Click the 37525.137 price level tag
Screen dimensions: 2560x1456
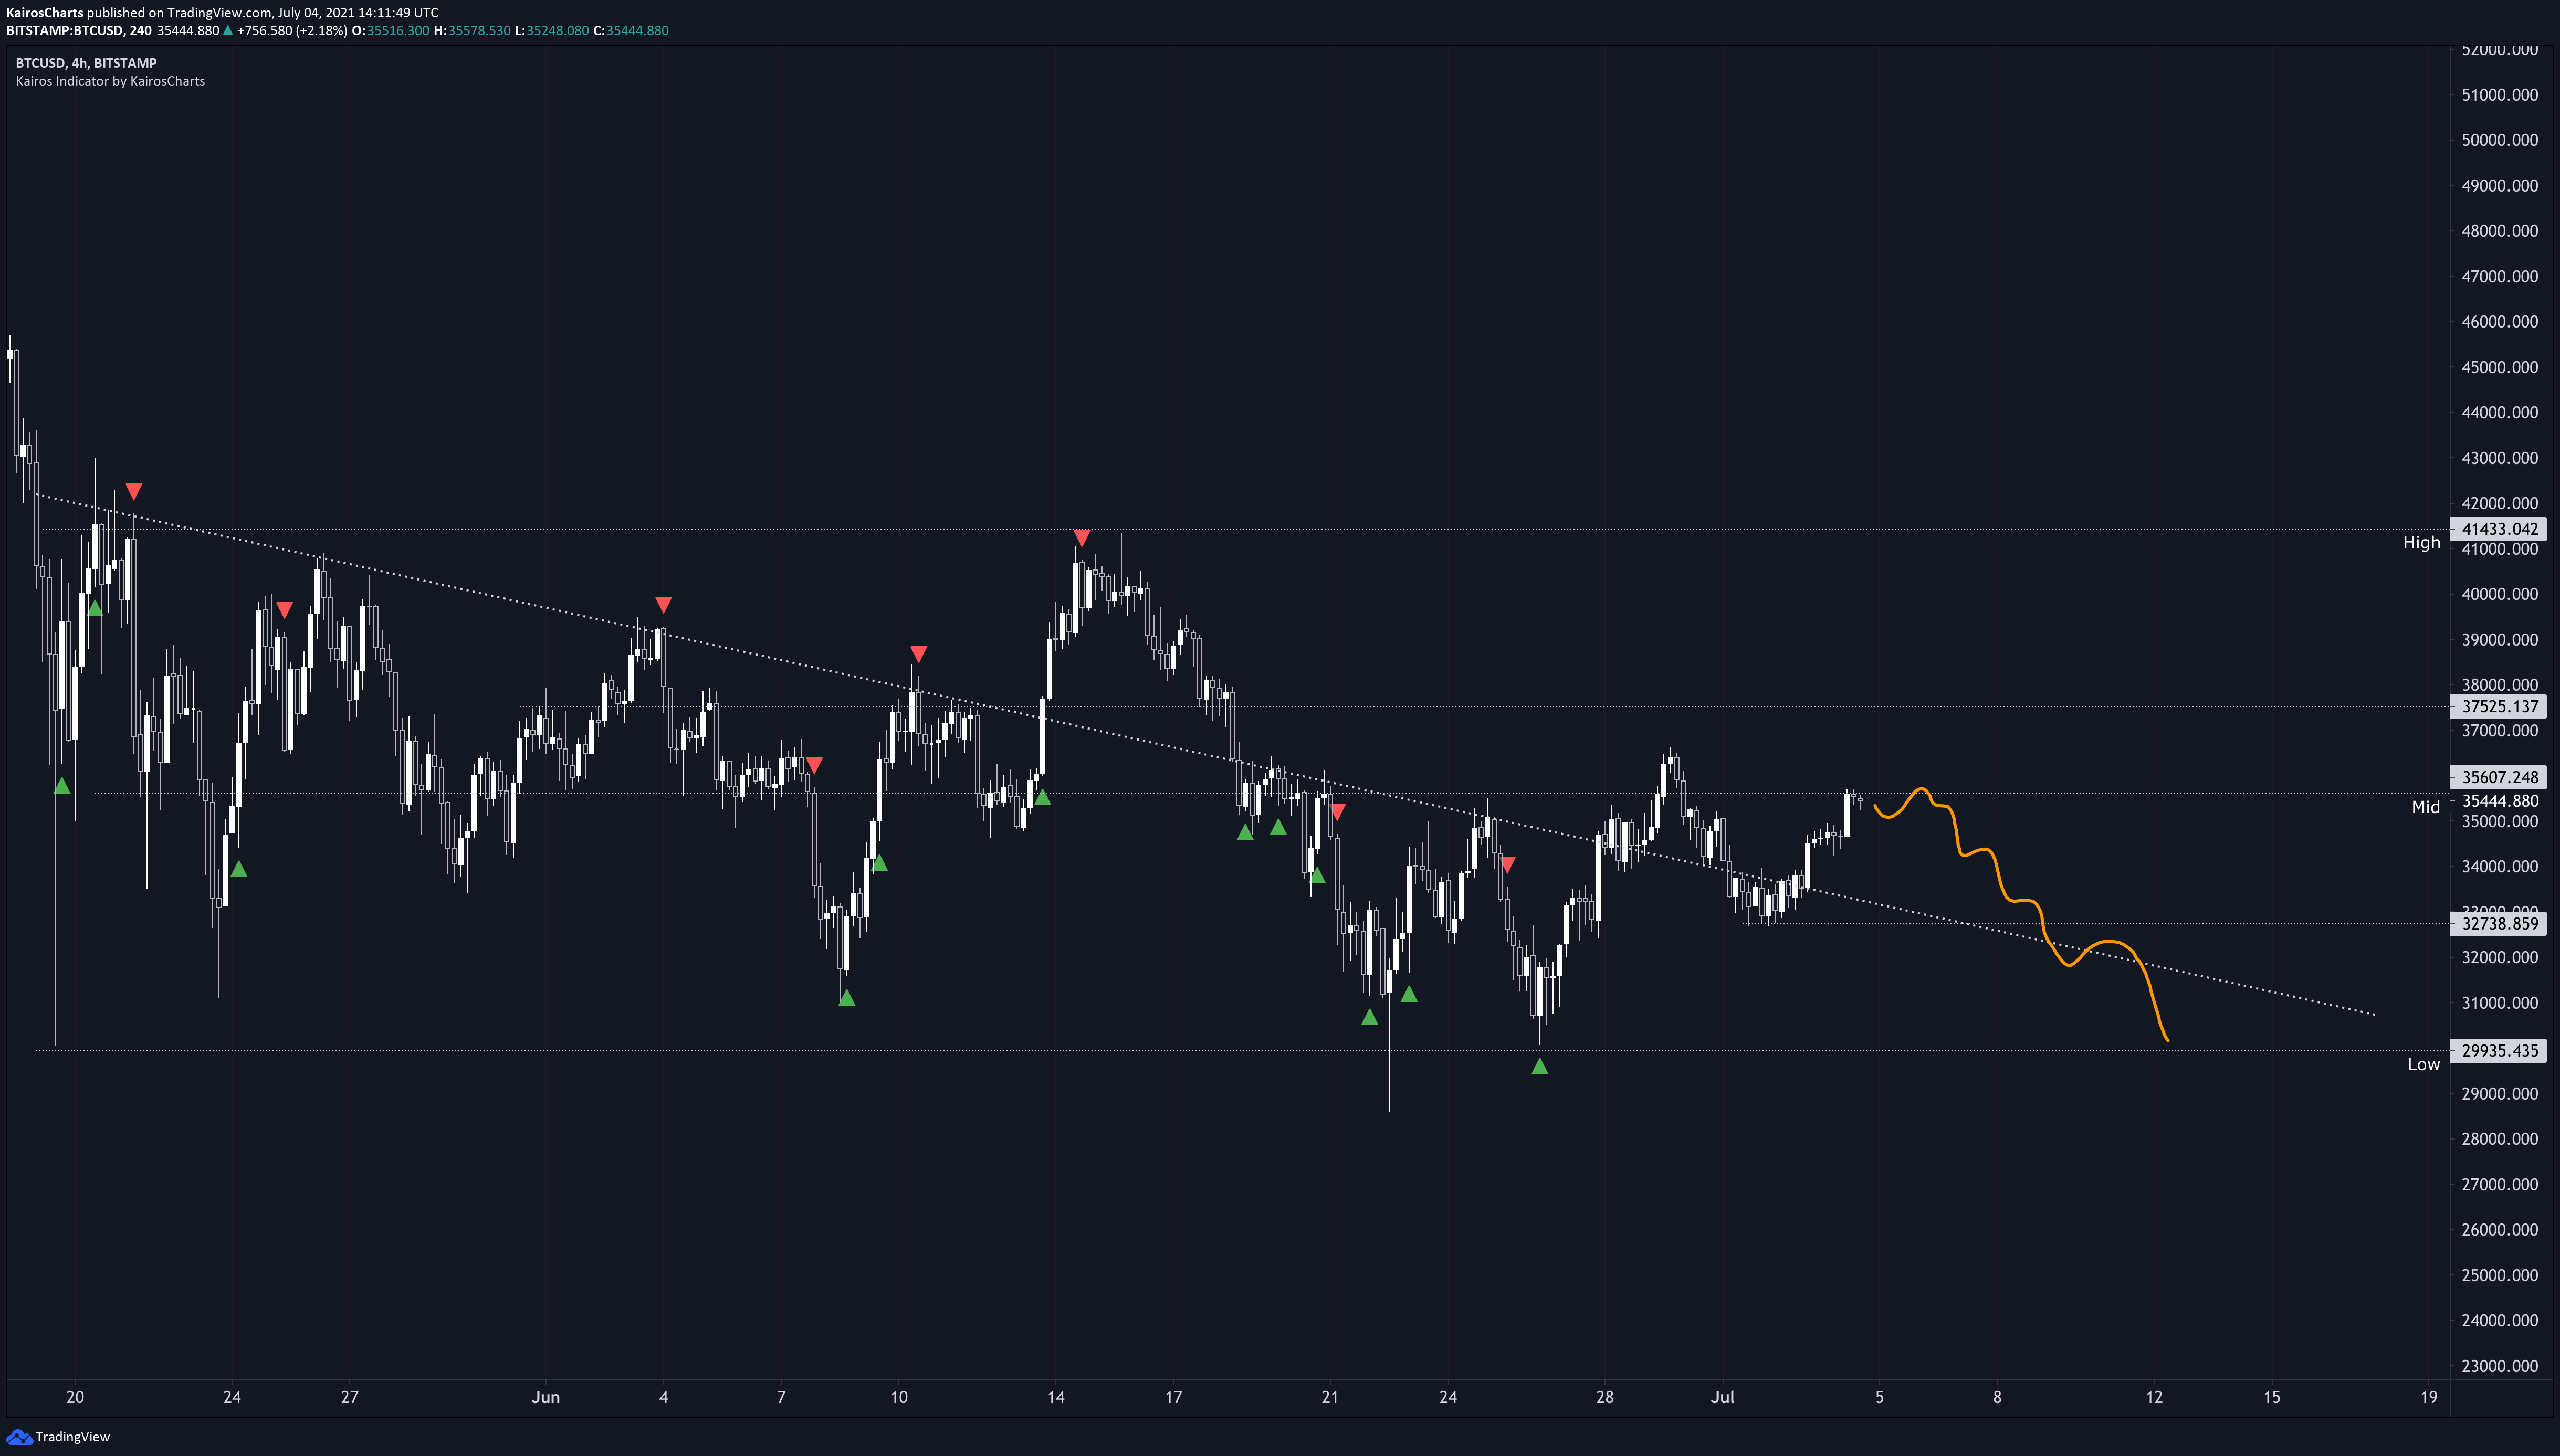pyautogui.click(x=2498, y=707)
